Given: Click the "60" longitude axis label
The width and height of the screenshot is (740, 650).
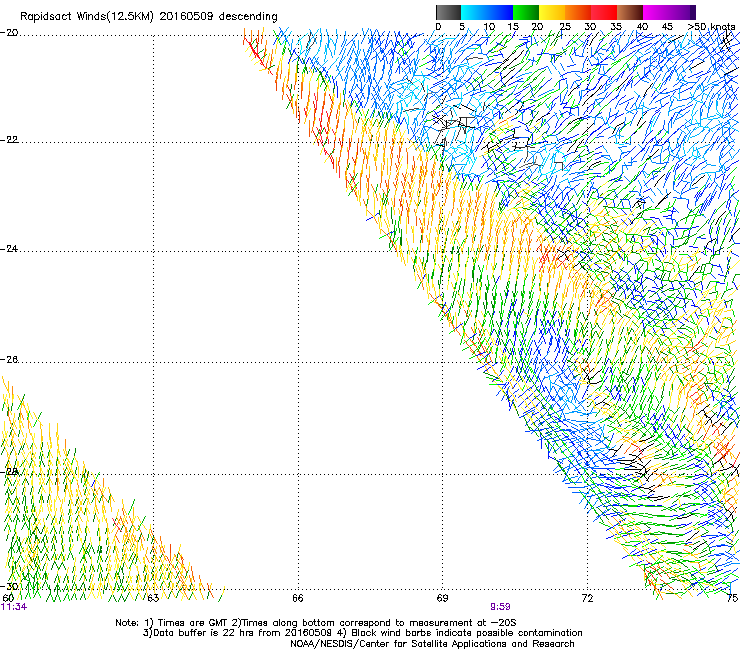Looking at the screenshot, I should coord(8,598).
